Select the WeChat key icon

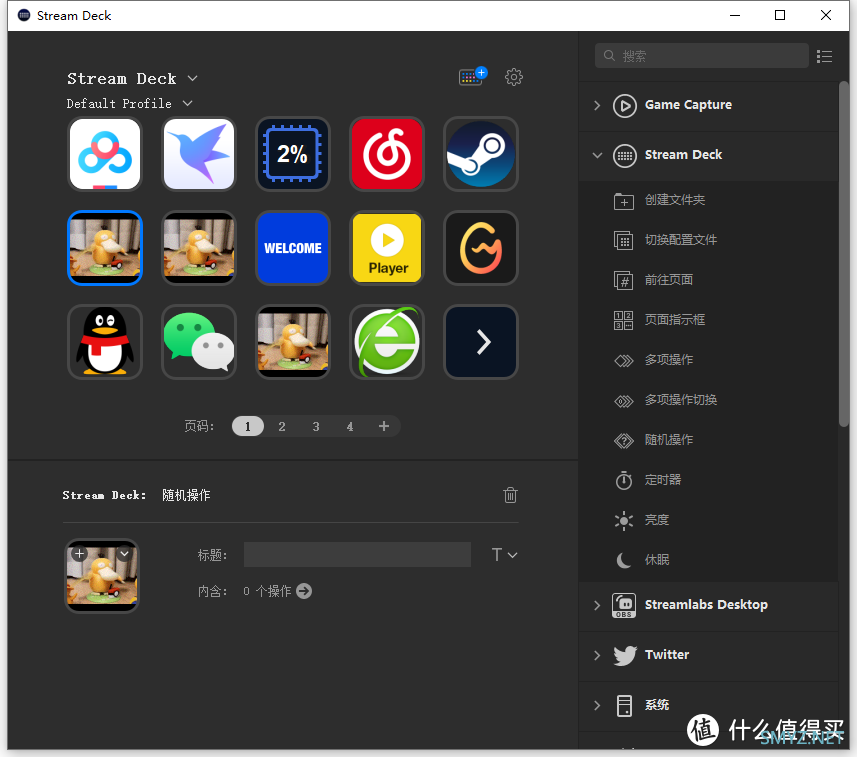point(199,342)
